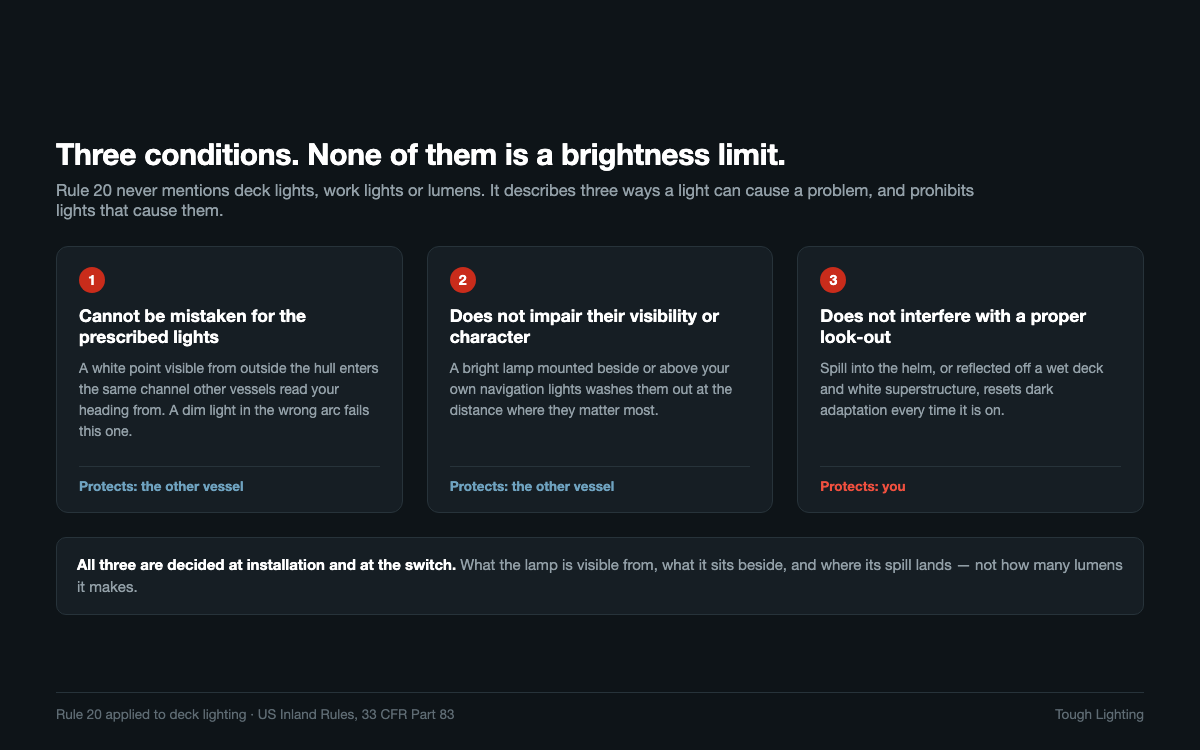Viewport: 1200px width, 750px height.
Task: Click heading 'Does not interfere with a proper look-out'
Action: pos(953,327)
